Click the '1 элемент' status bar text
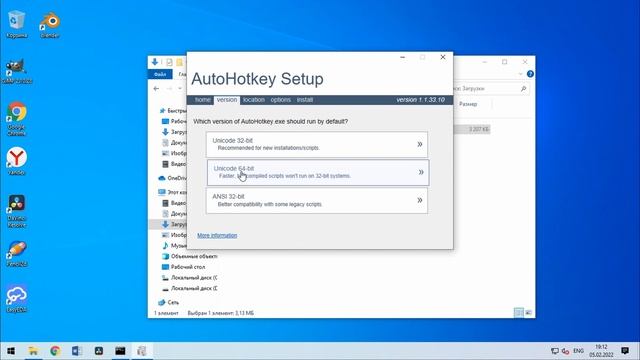The image size is (640, 360). pyautogui.click(x=166, y=313)
